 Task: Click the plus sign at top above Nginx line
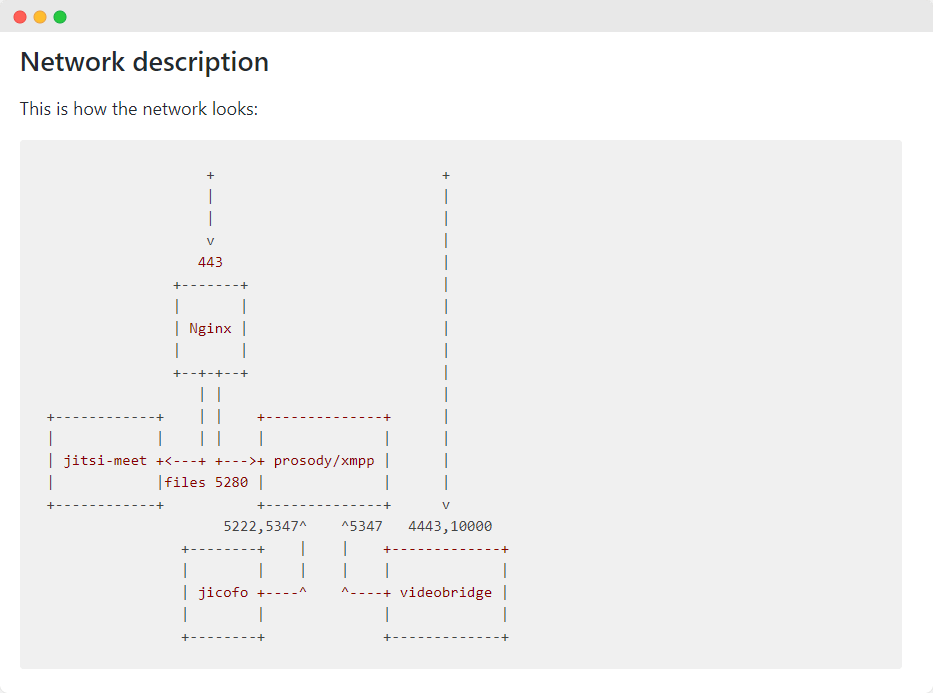point(210,175)
